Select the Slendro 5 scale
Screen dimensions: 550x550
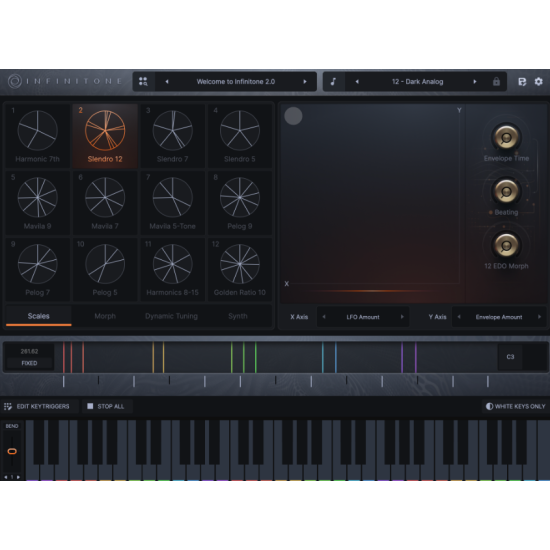(240, 136)
